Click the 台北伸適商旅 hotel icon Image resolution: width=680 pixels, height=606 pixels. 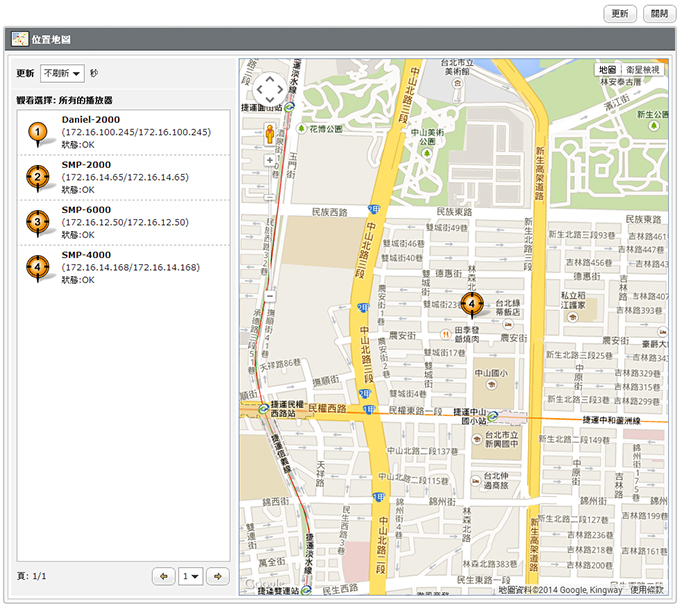click(476, 481)
